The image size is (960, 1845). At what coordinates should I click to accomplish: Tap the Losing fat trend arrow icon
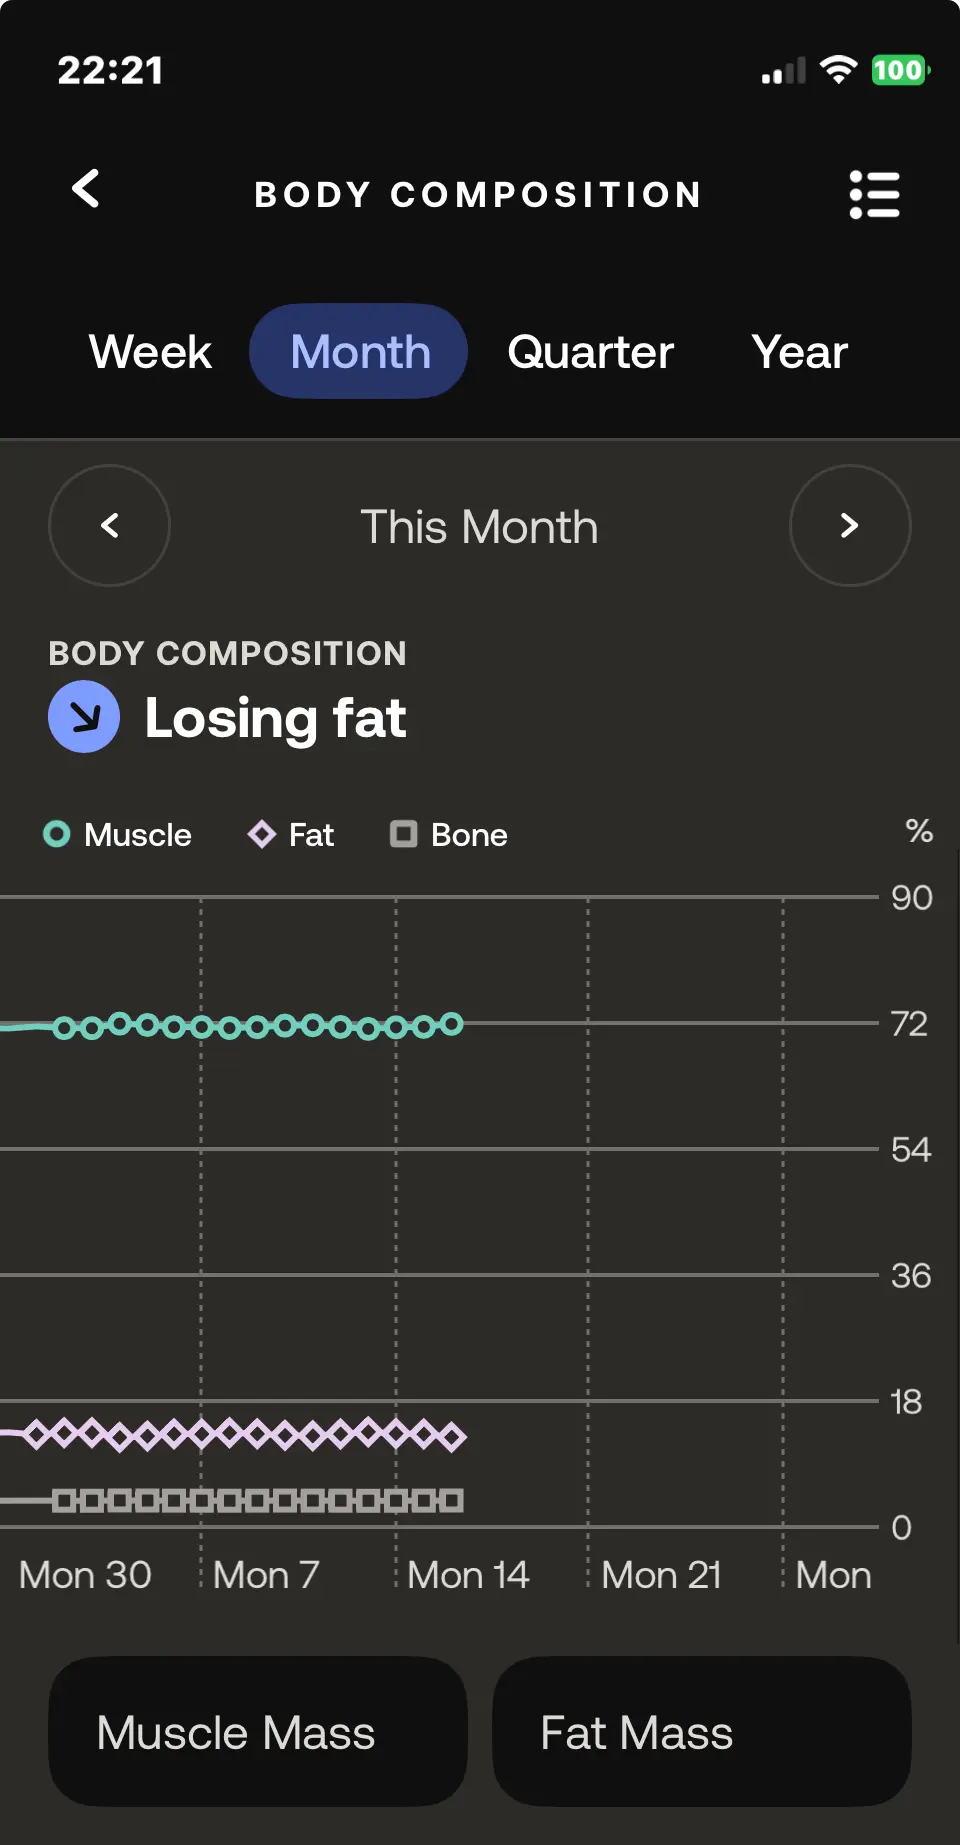click(84, 716)
